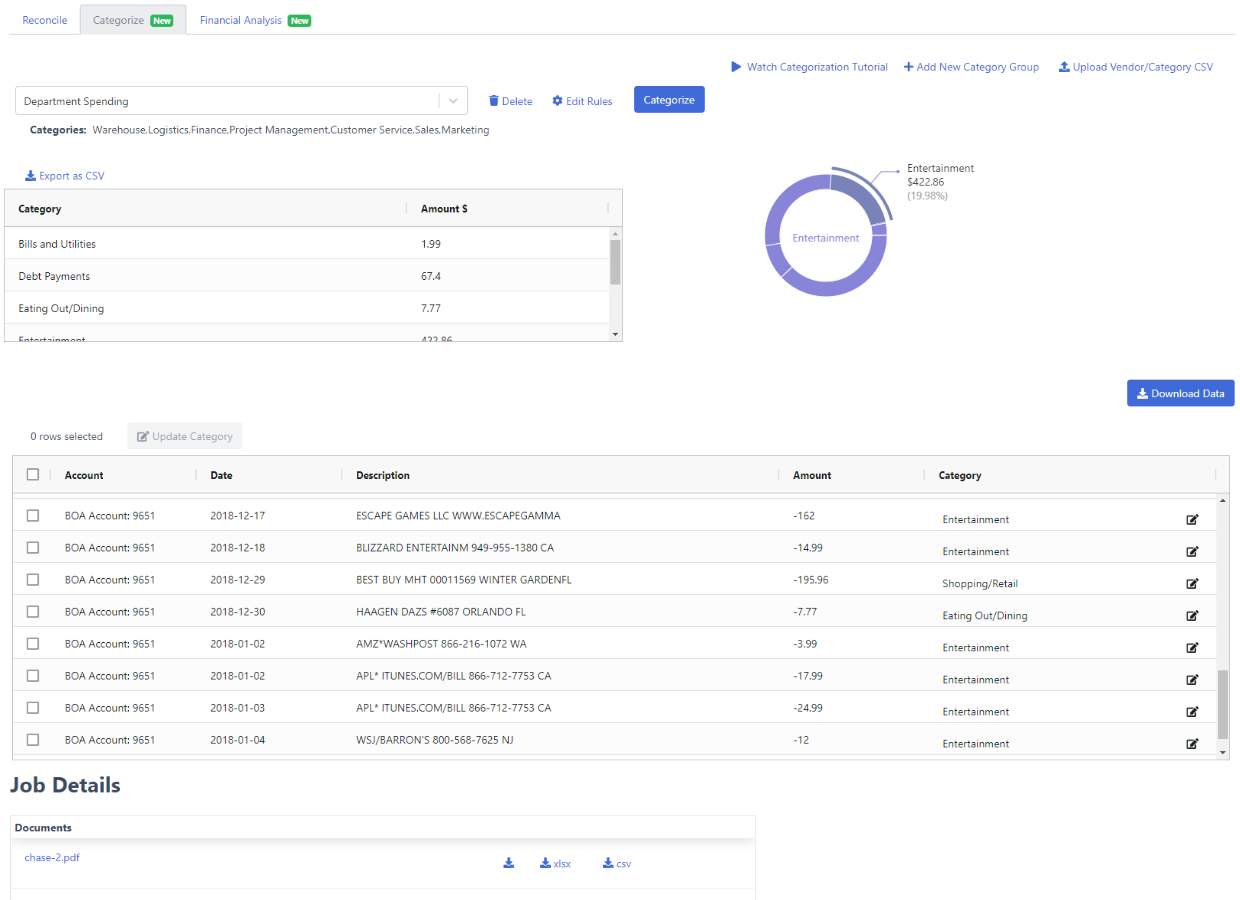This screenshot has width=1240, height=900.
Task: Click the Shopping/Retail category cell
Action: (x=980, y=583)
